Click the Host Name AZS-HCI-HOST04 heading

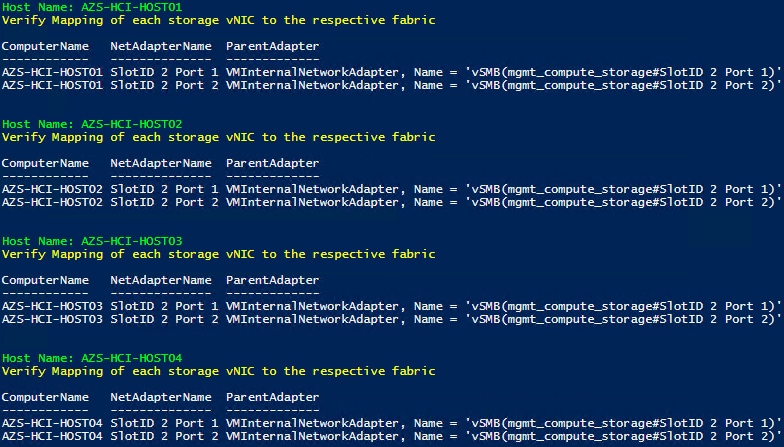(92, 358)
